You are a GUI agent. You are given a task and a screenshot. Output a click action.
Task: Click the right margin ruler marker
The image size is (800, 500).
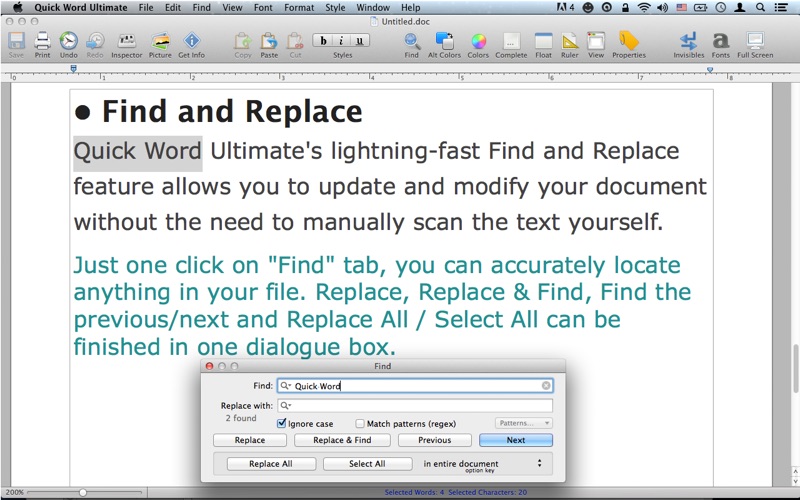710,69
